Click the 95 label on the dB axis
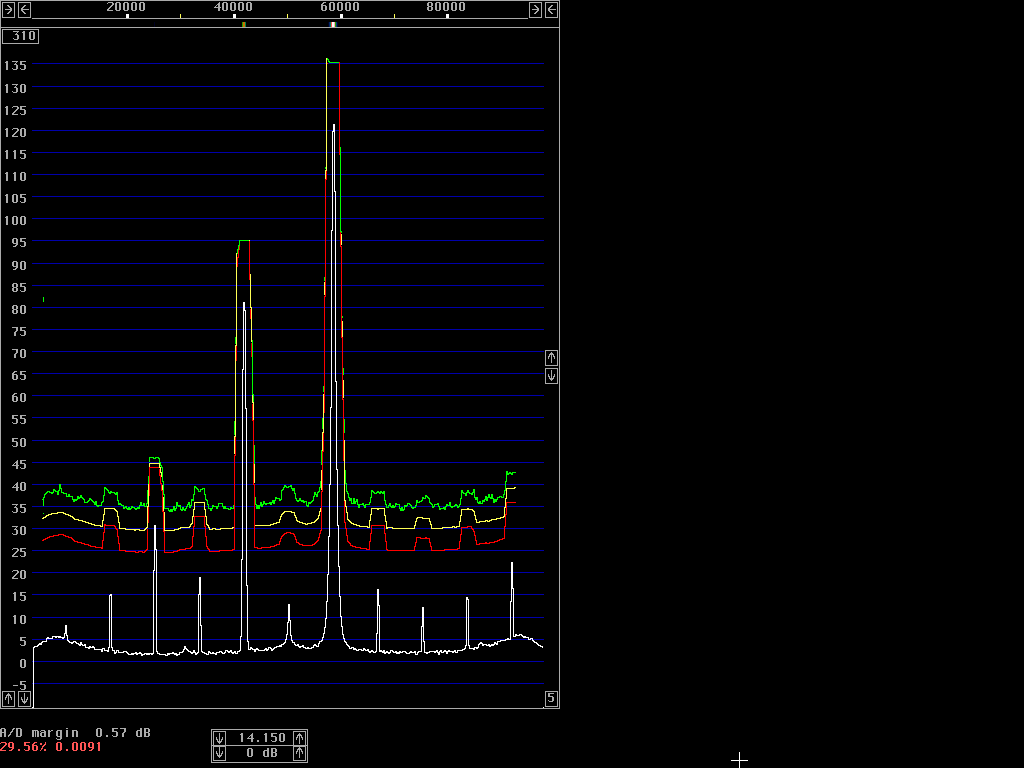The image size is (1024, 768). click(19, 242)
